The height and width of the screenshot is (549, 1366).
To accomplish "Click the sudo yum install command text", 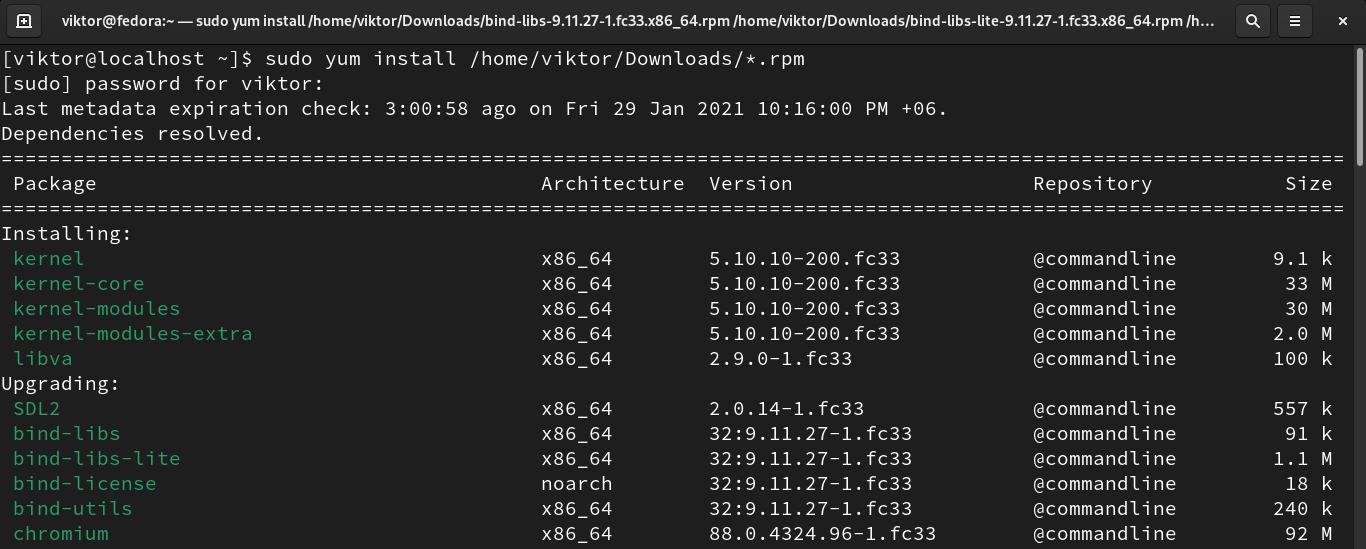I will pos(534,58).
